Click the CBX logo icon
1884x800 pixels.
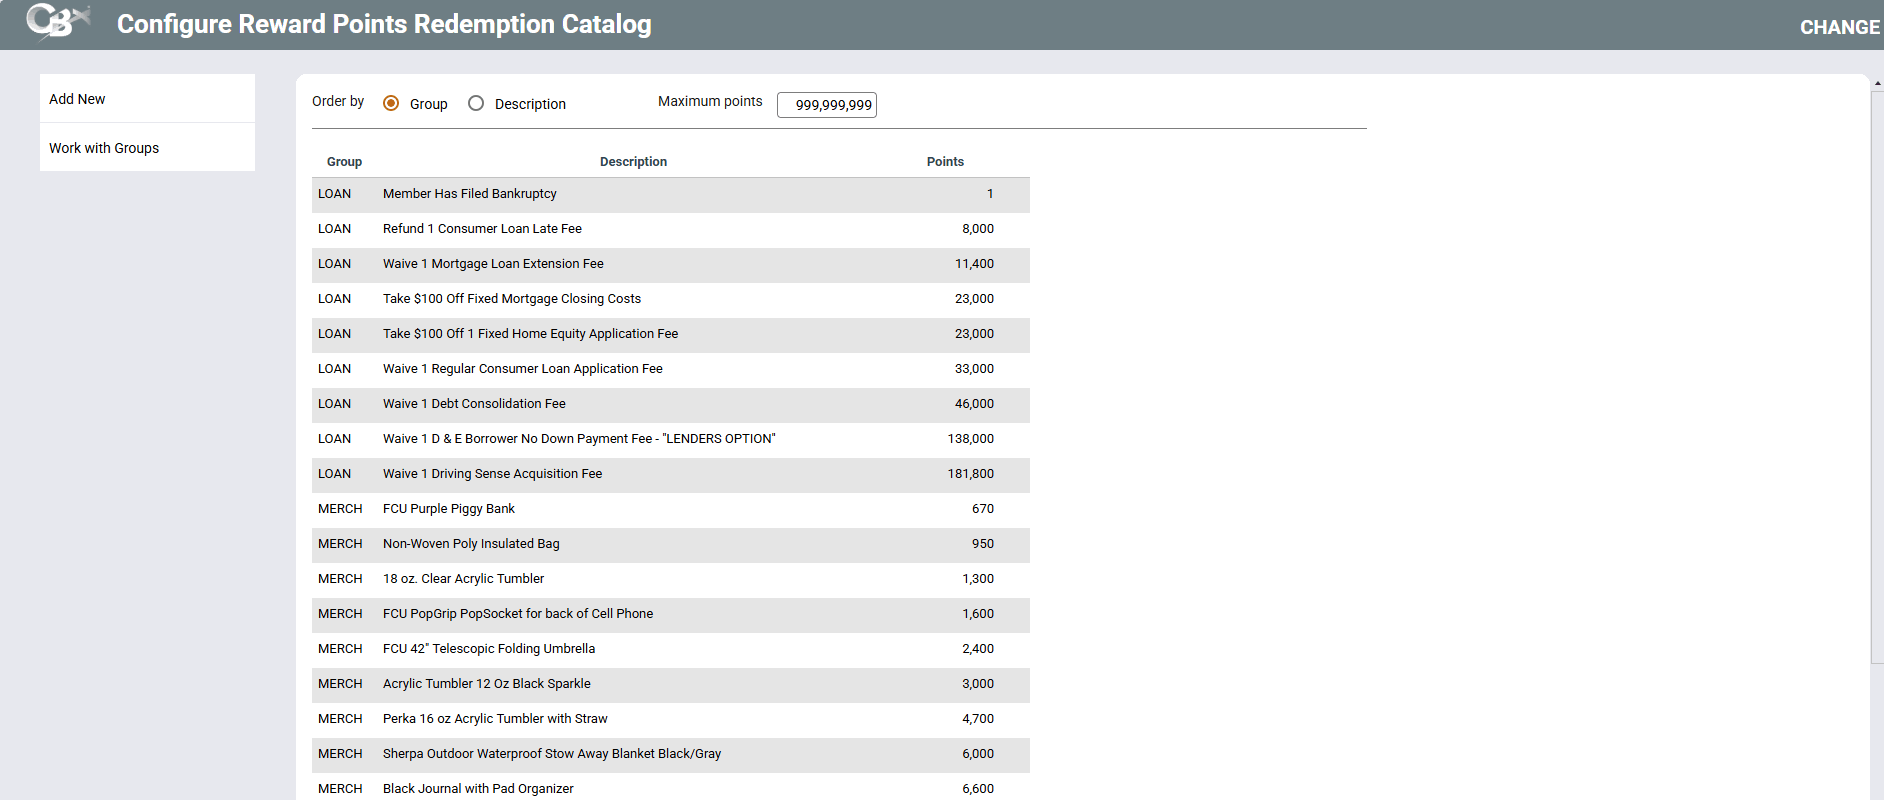(58, 22)
